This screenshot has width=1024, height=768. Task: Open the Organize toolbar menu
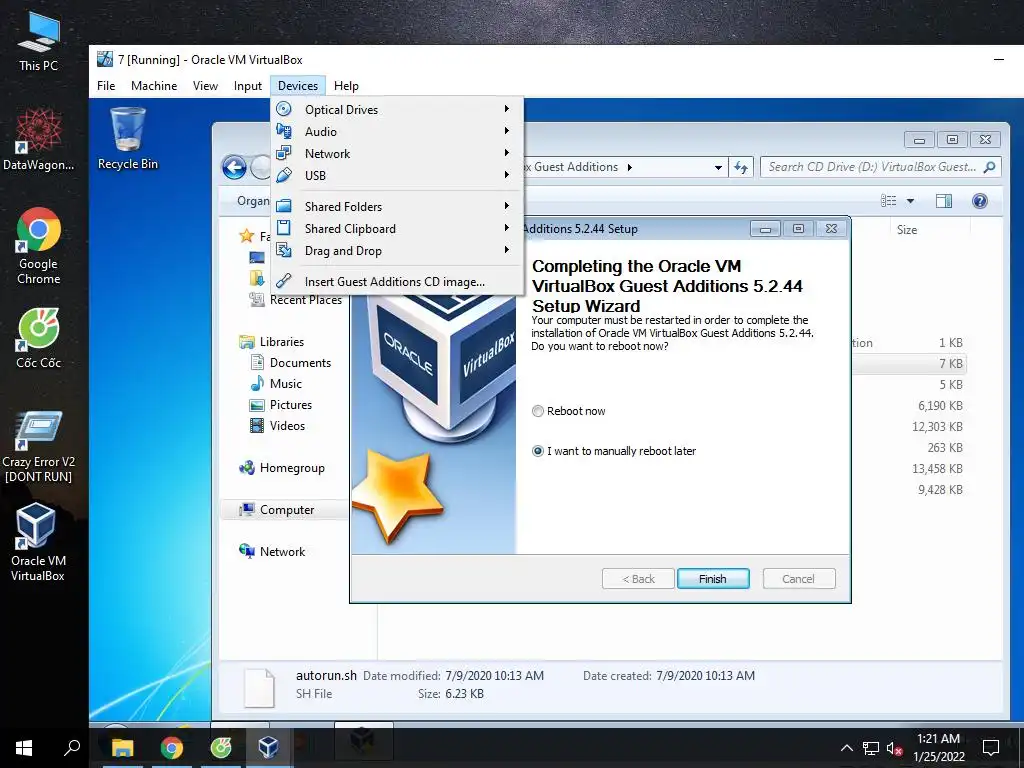253,201
